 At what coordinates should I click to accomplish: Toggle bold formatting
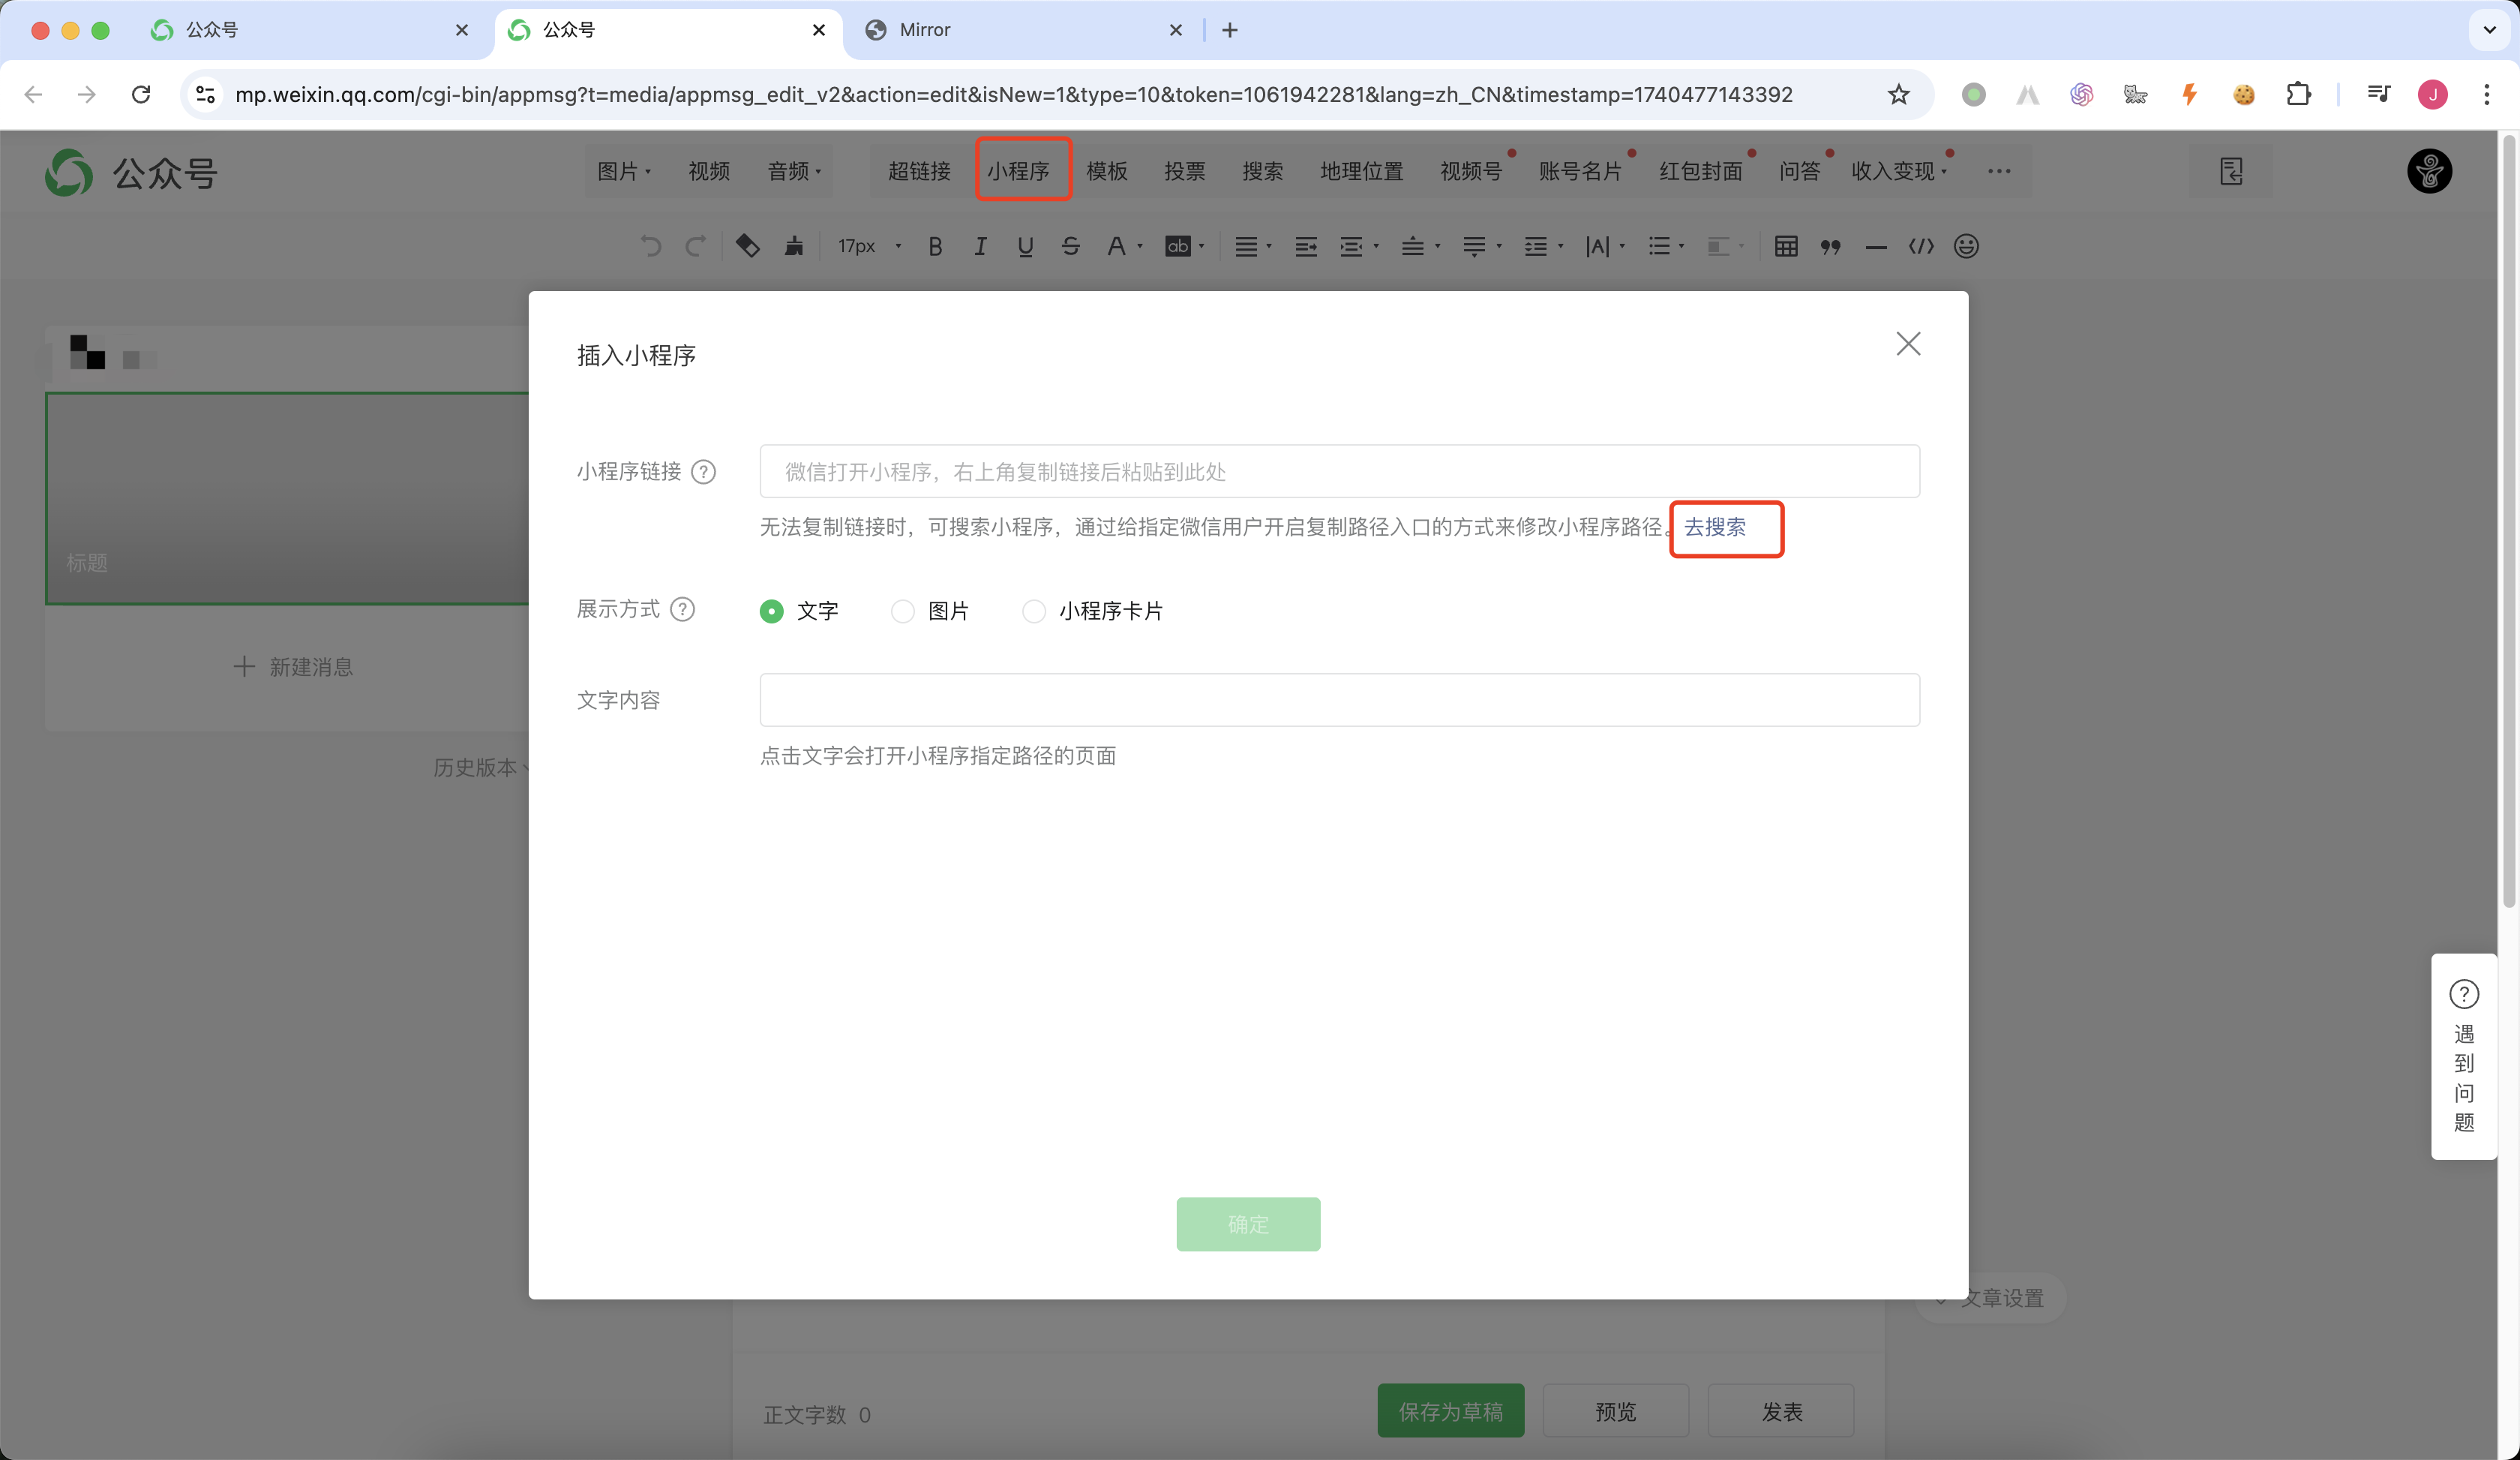tap(935, 246)
